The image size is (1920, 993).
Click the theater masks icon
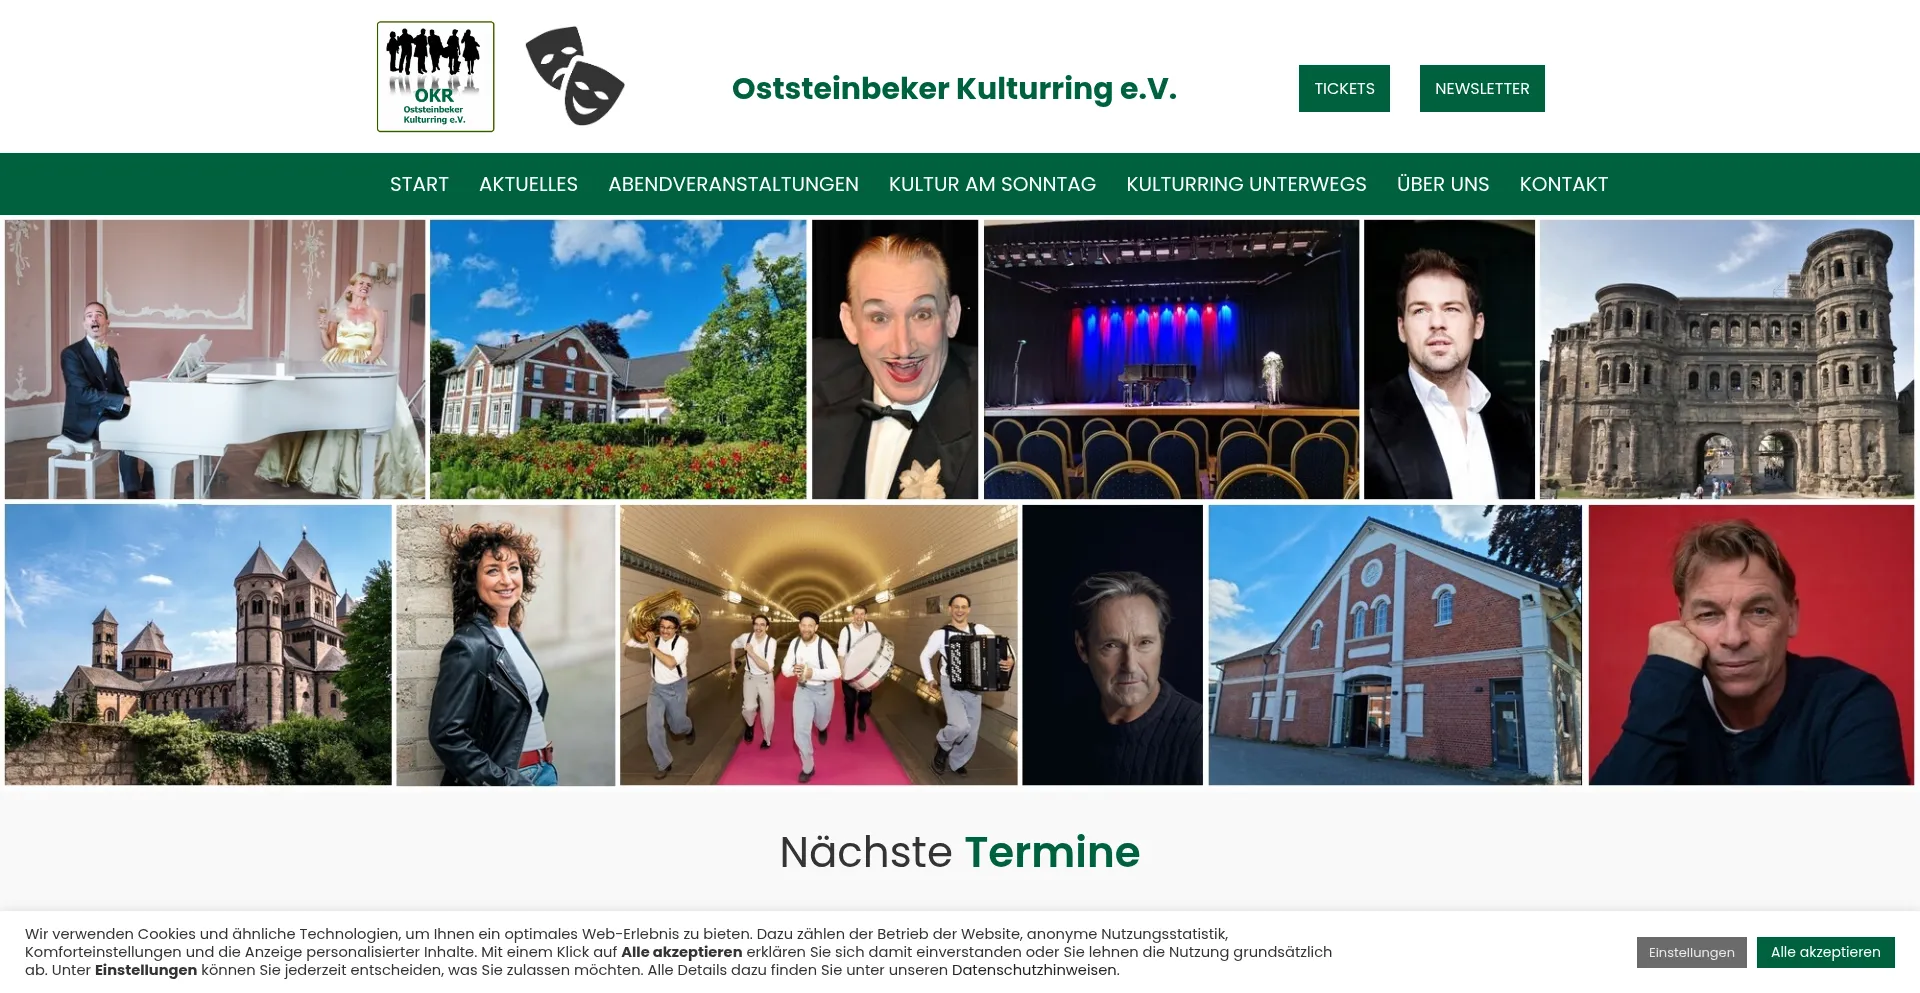pyautogui.click(x=574, y=76)
